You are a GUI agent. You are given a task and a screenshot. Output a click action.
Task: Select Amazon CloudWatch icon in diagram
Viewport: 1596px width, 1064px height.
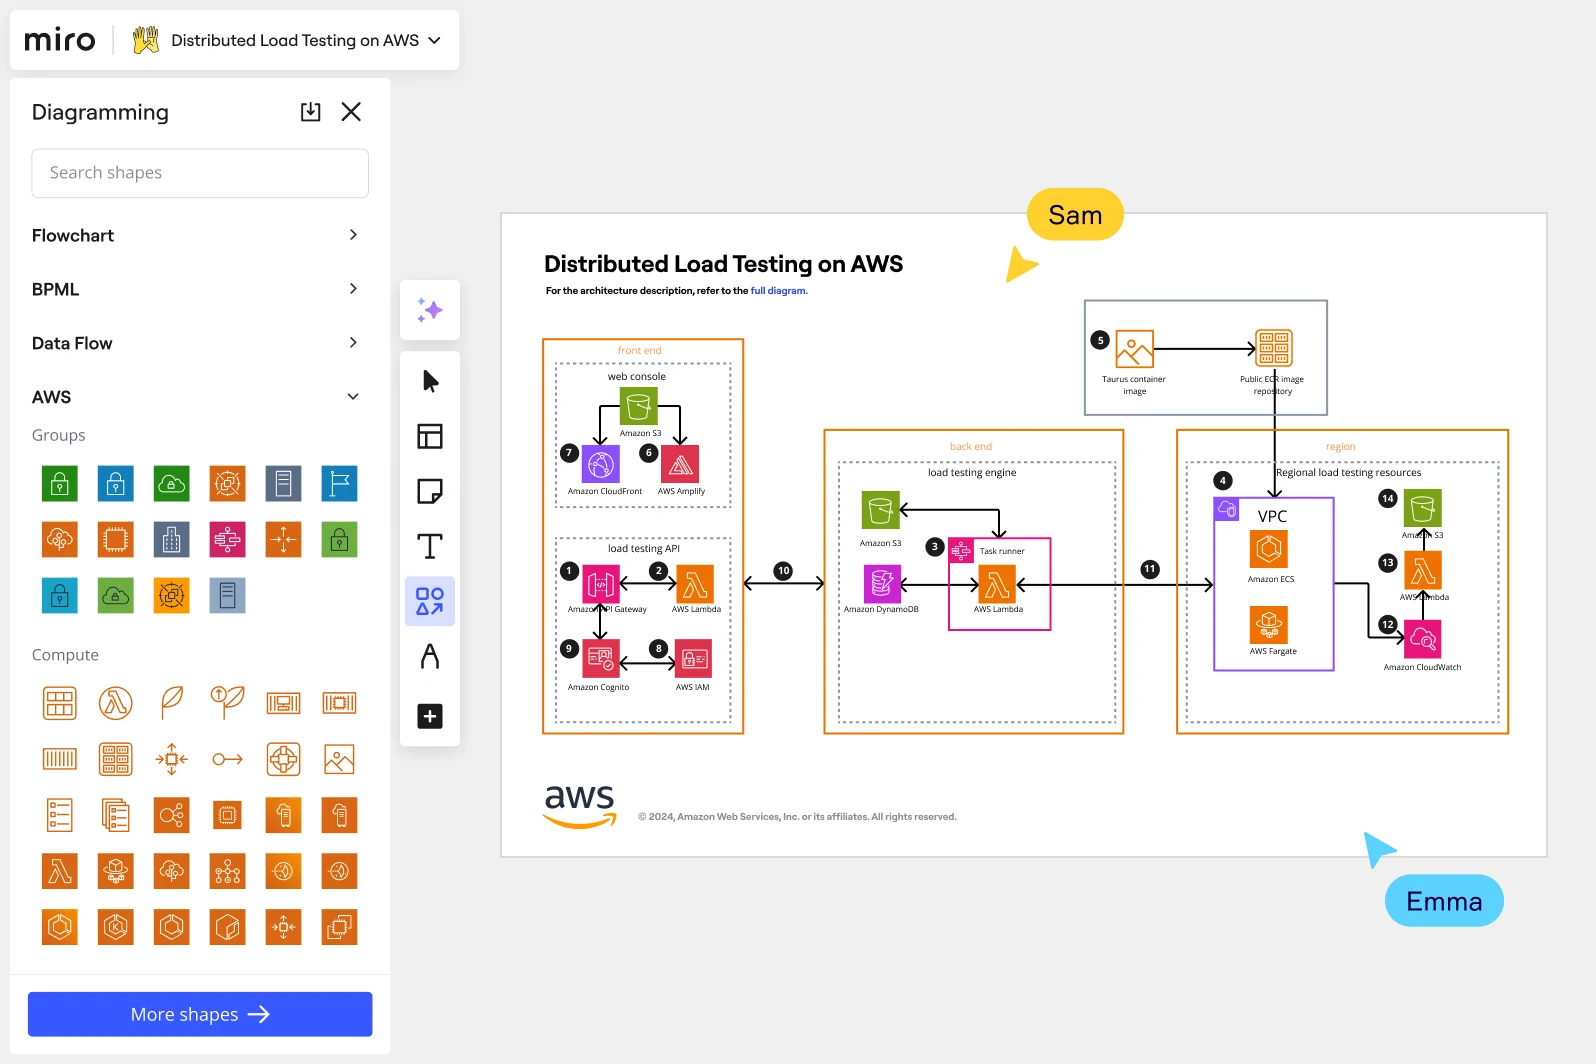(x=1423, y=638)
